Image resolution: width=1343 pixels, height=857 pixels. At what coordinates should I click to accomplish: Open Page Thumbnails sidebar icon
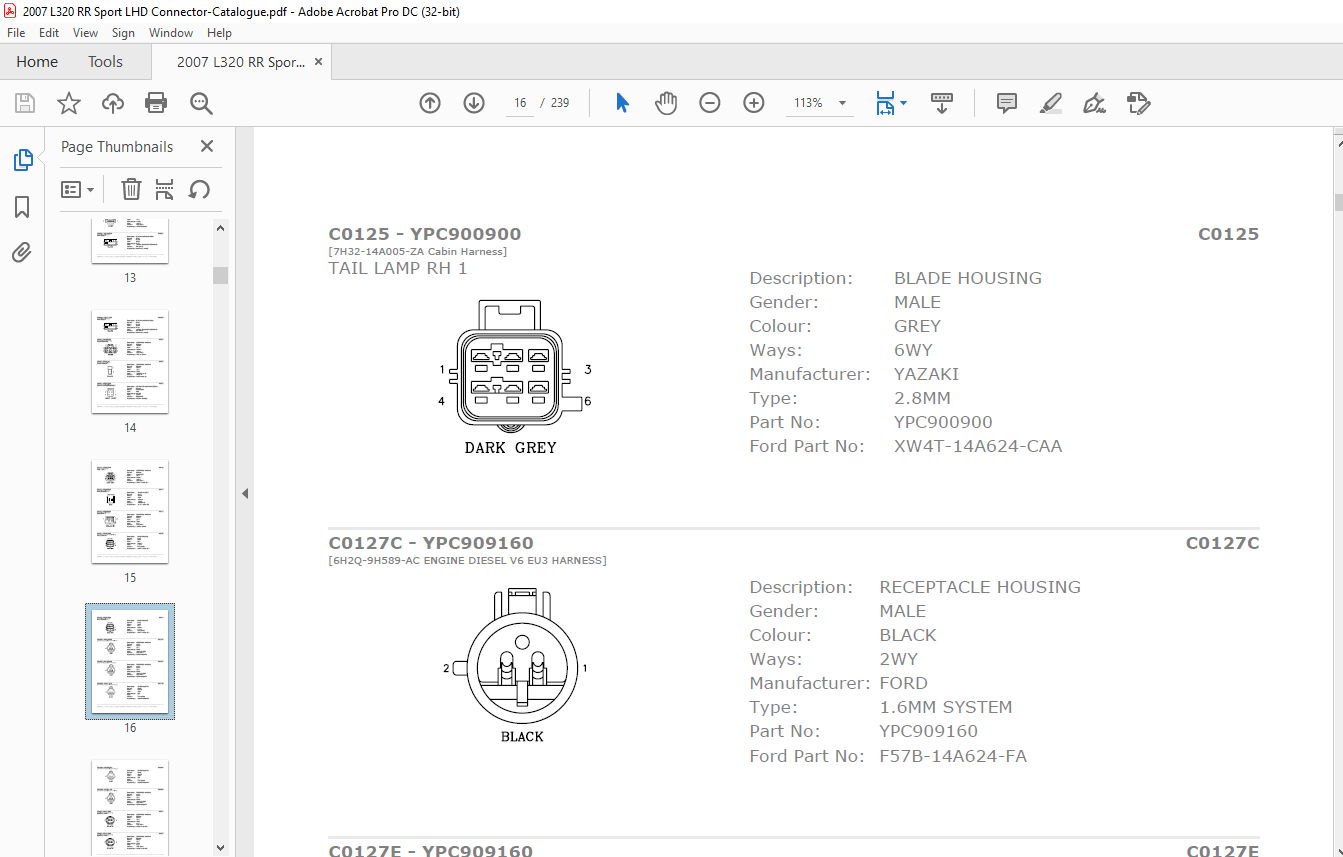tap(22, 160)
